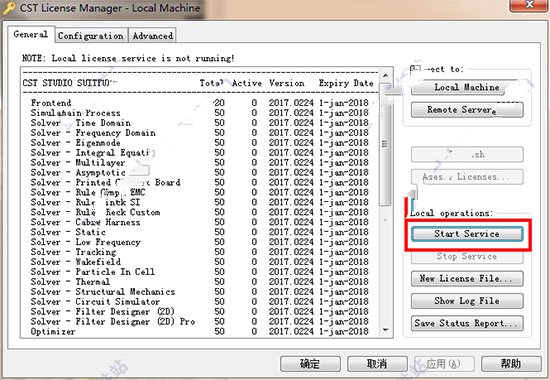Load a New License File
The height and width of the screenshot is (380, 550).
467,279
